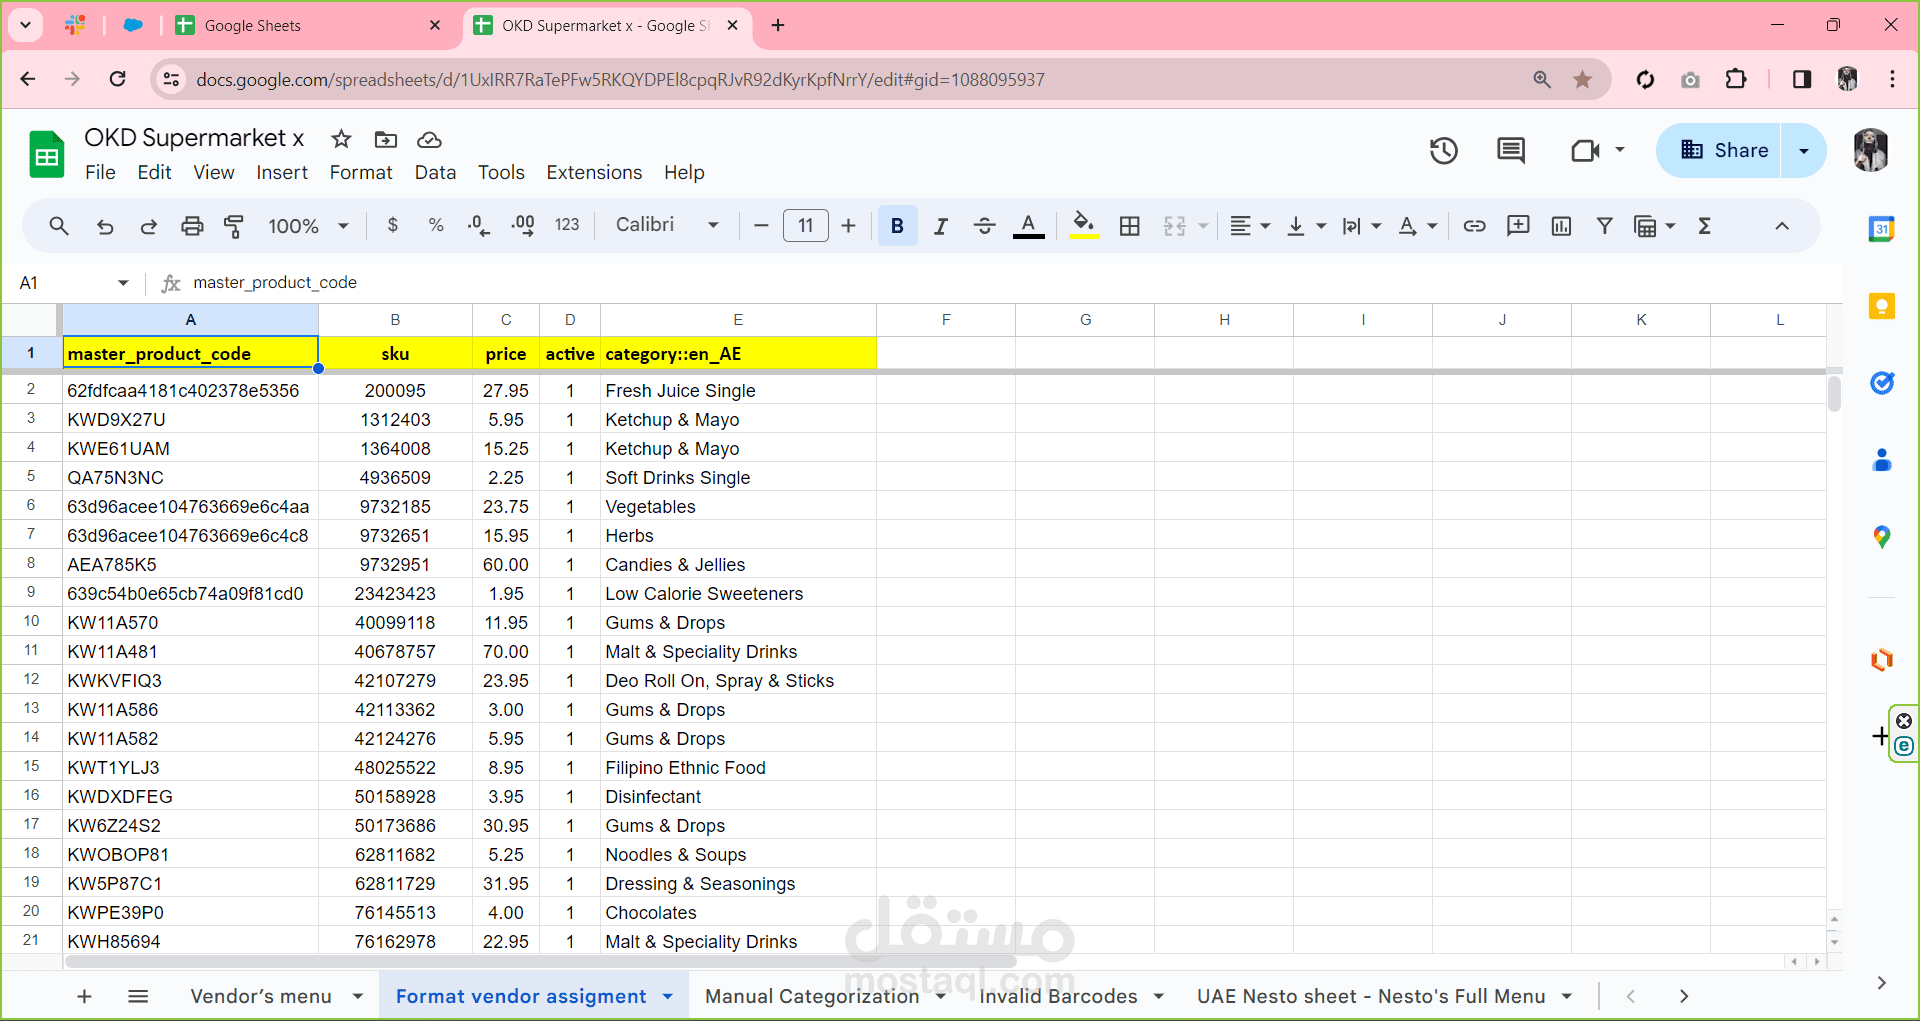
Task: Open Google Tasks side panel icon
Action: [1882, 383]
